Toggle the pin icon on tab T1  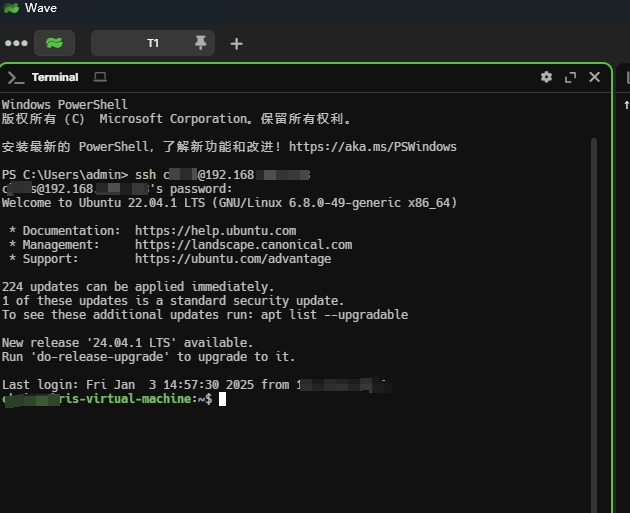tap(201, 43)
